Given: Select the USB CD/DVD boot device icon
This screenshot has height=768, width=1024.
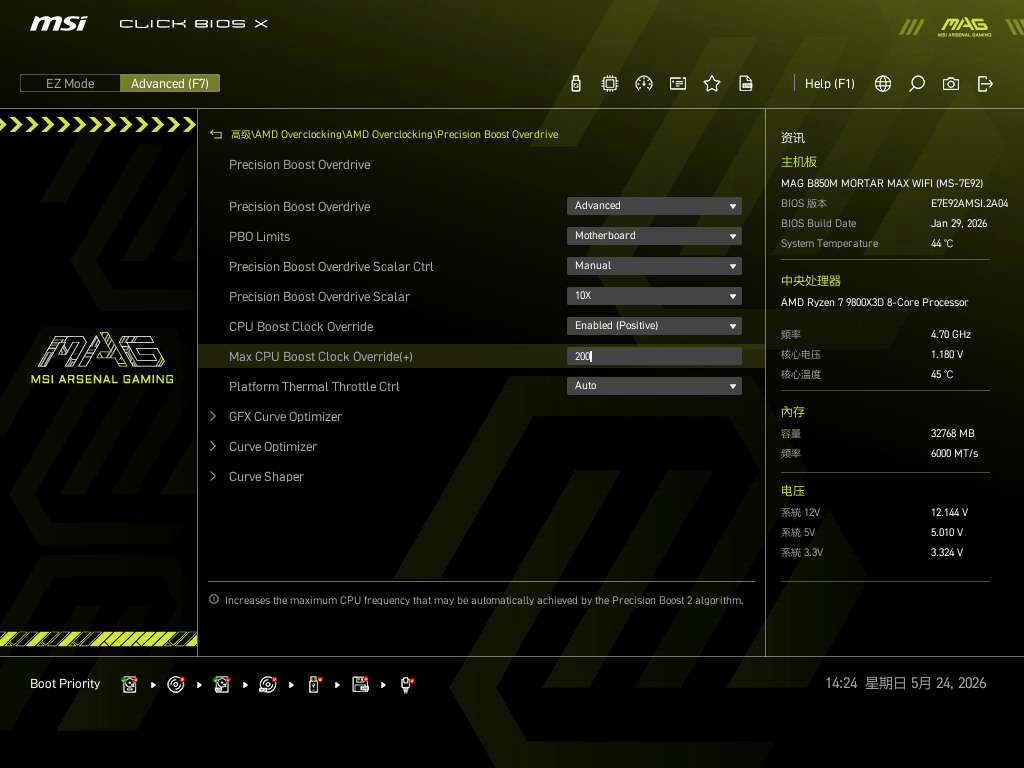Looking at the screenshot, I should (268, 684).
